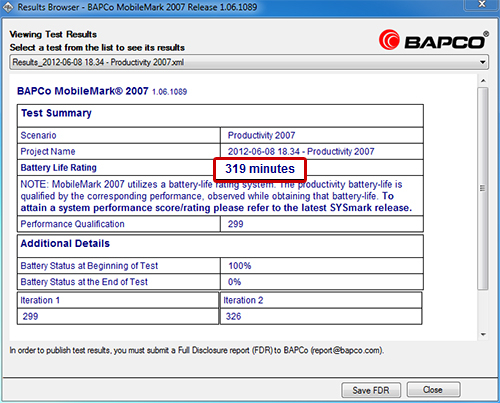
Task: Click the 'Battery Life Rating' label
Action: click(x=59, y=168)
